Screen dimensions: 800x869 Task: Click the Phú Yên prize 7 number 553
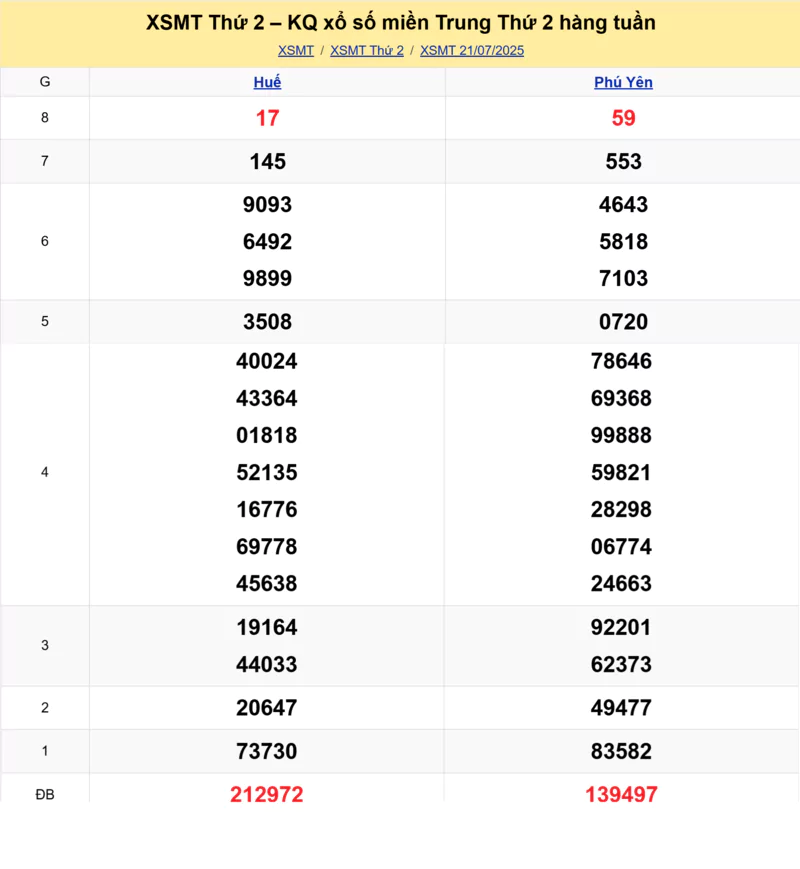(x=623, y=161)
